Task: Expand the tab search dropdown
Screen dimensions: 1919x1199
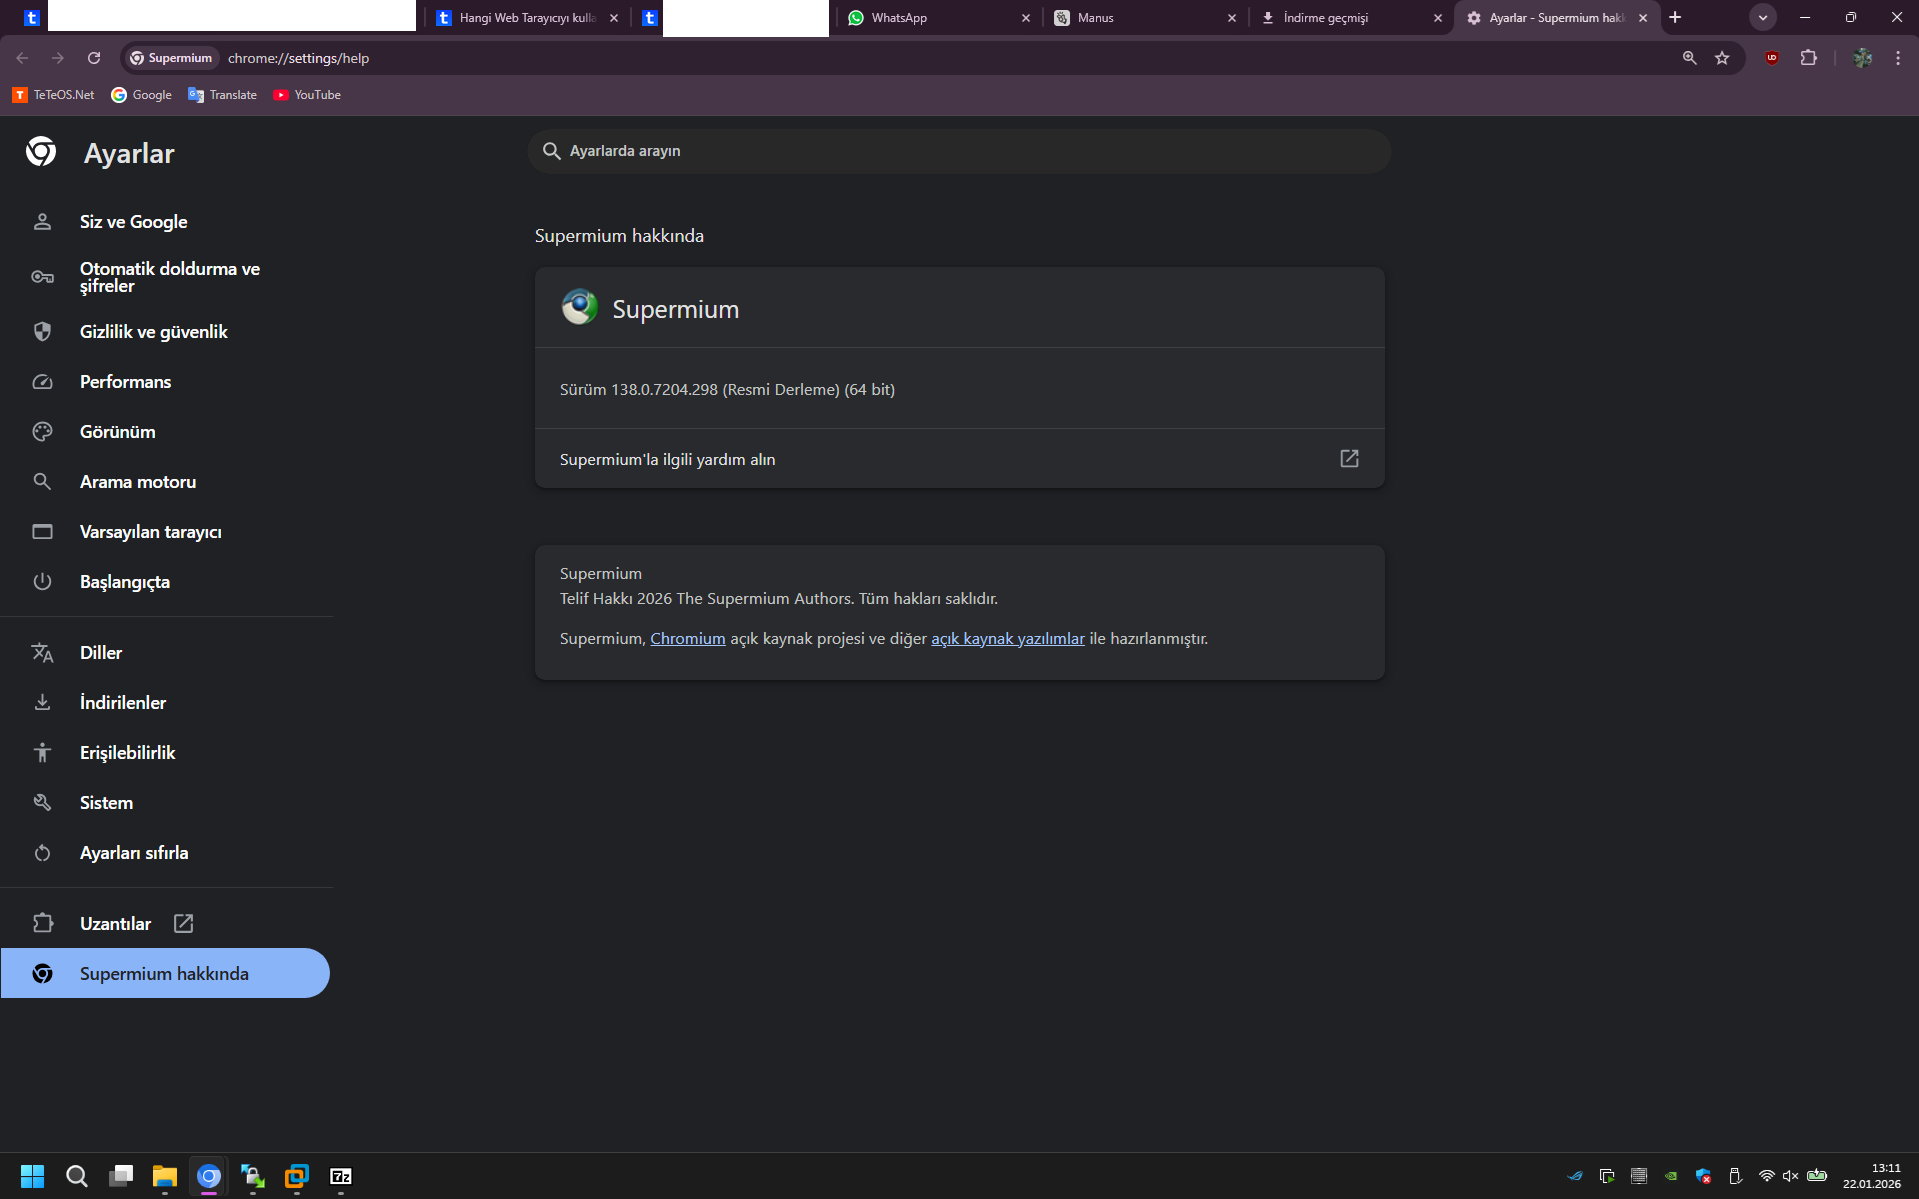Action: (x=1763, y=18)
